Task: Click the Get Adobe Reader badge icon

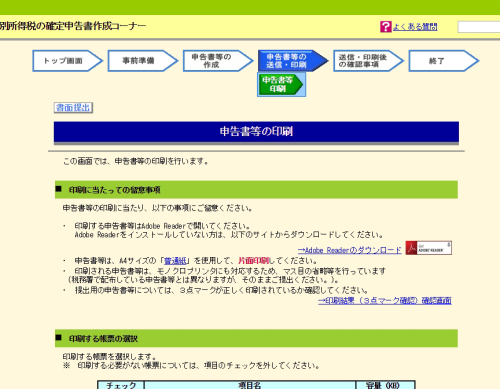Action: point(429,248)
